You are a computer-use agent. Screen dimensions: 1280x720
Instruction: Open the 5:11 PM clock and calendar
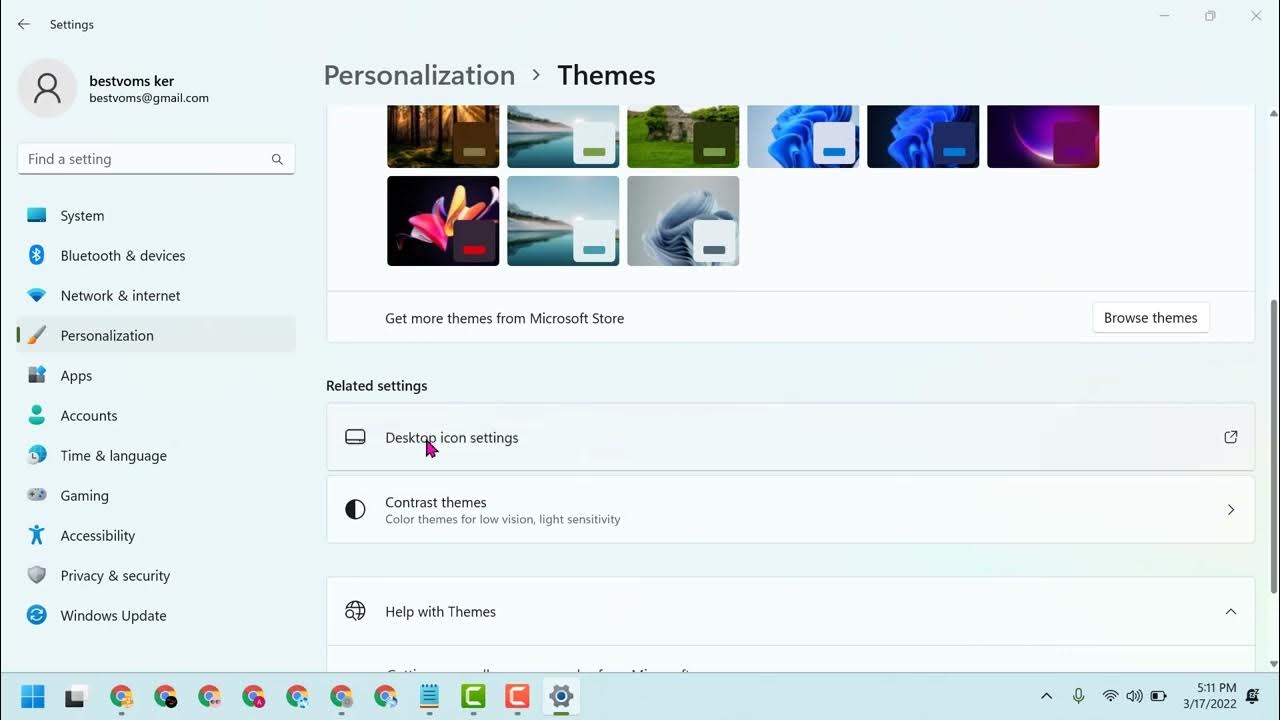(x=1209, y=696)
